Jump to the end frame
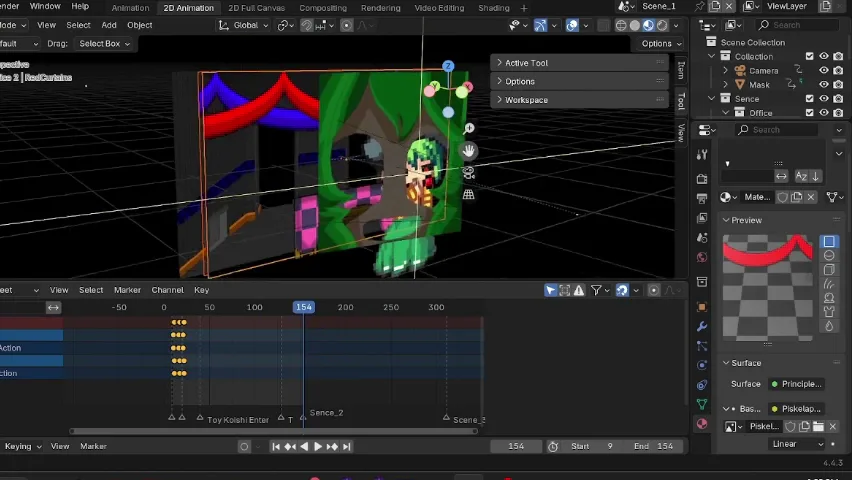Screen dimensions: 852x480 346,447
